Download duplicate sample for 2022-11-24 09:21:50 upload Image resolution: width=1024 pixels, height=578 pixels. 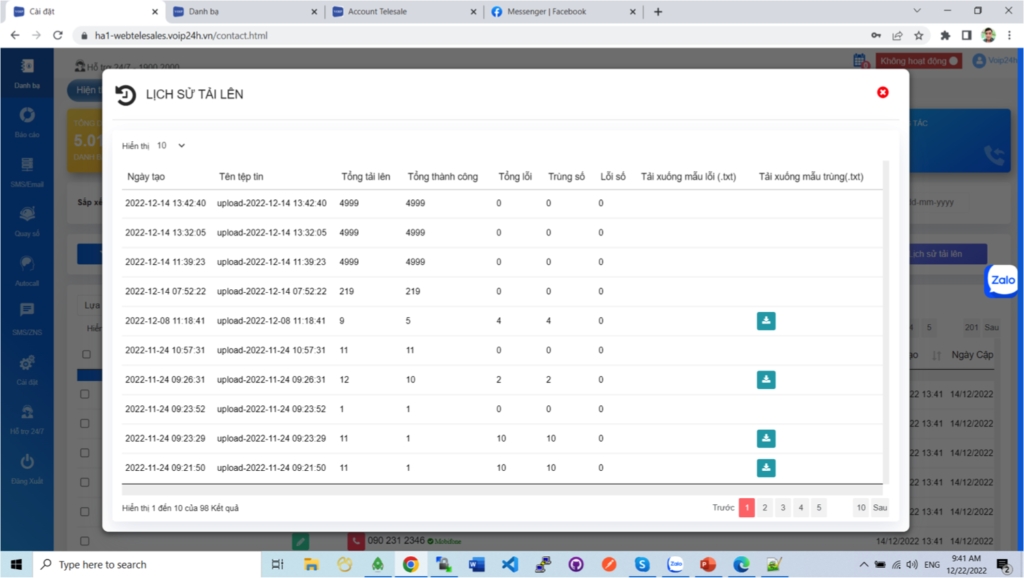click(766, 467)
